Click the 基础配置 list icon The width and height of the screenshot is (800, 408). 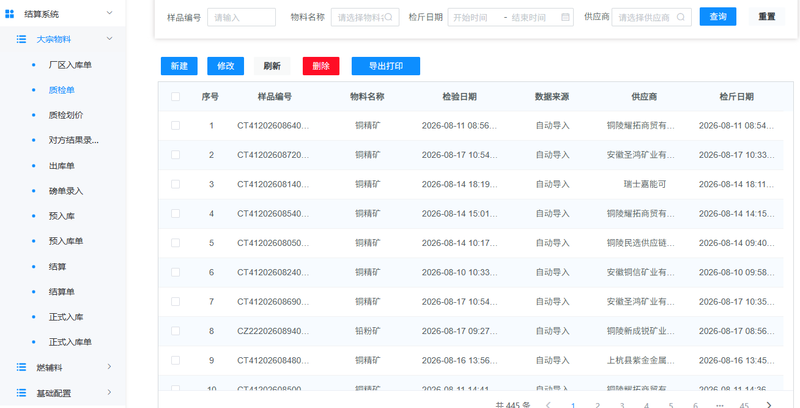[21, 393]
